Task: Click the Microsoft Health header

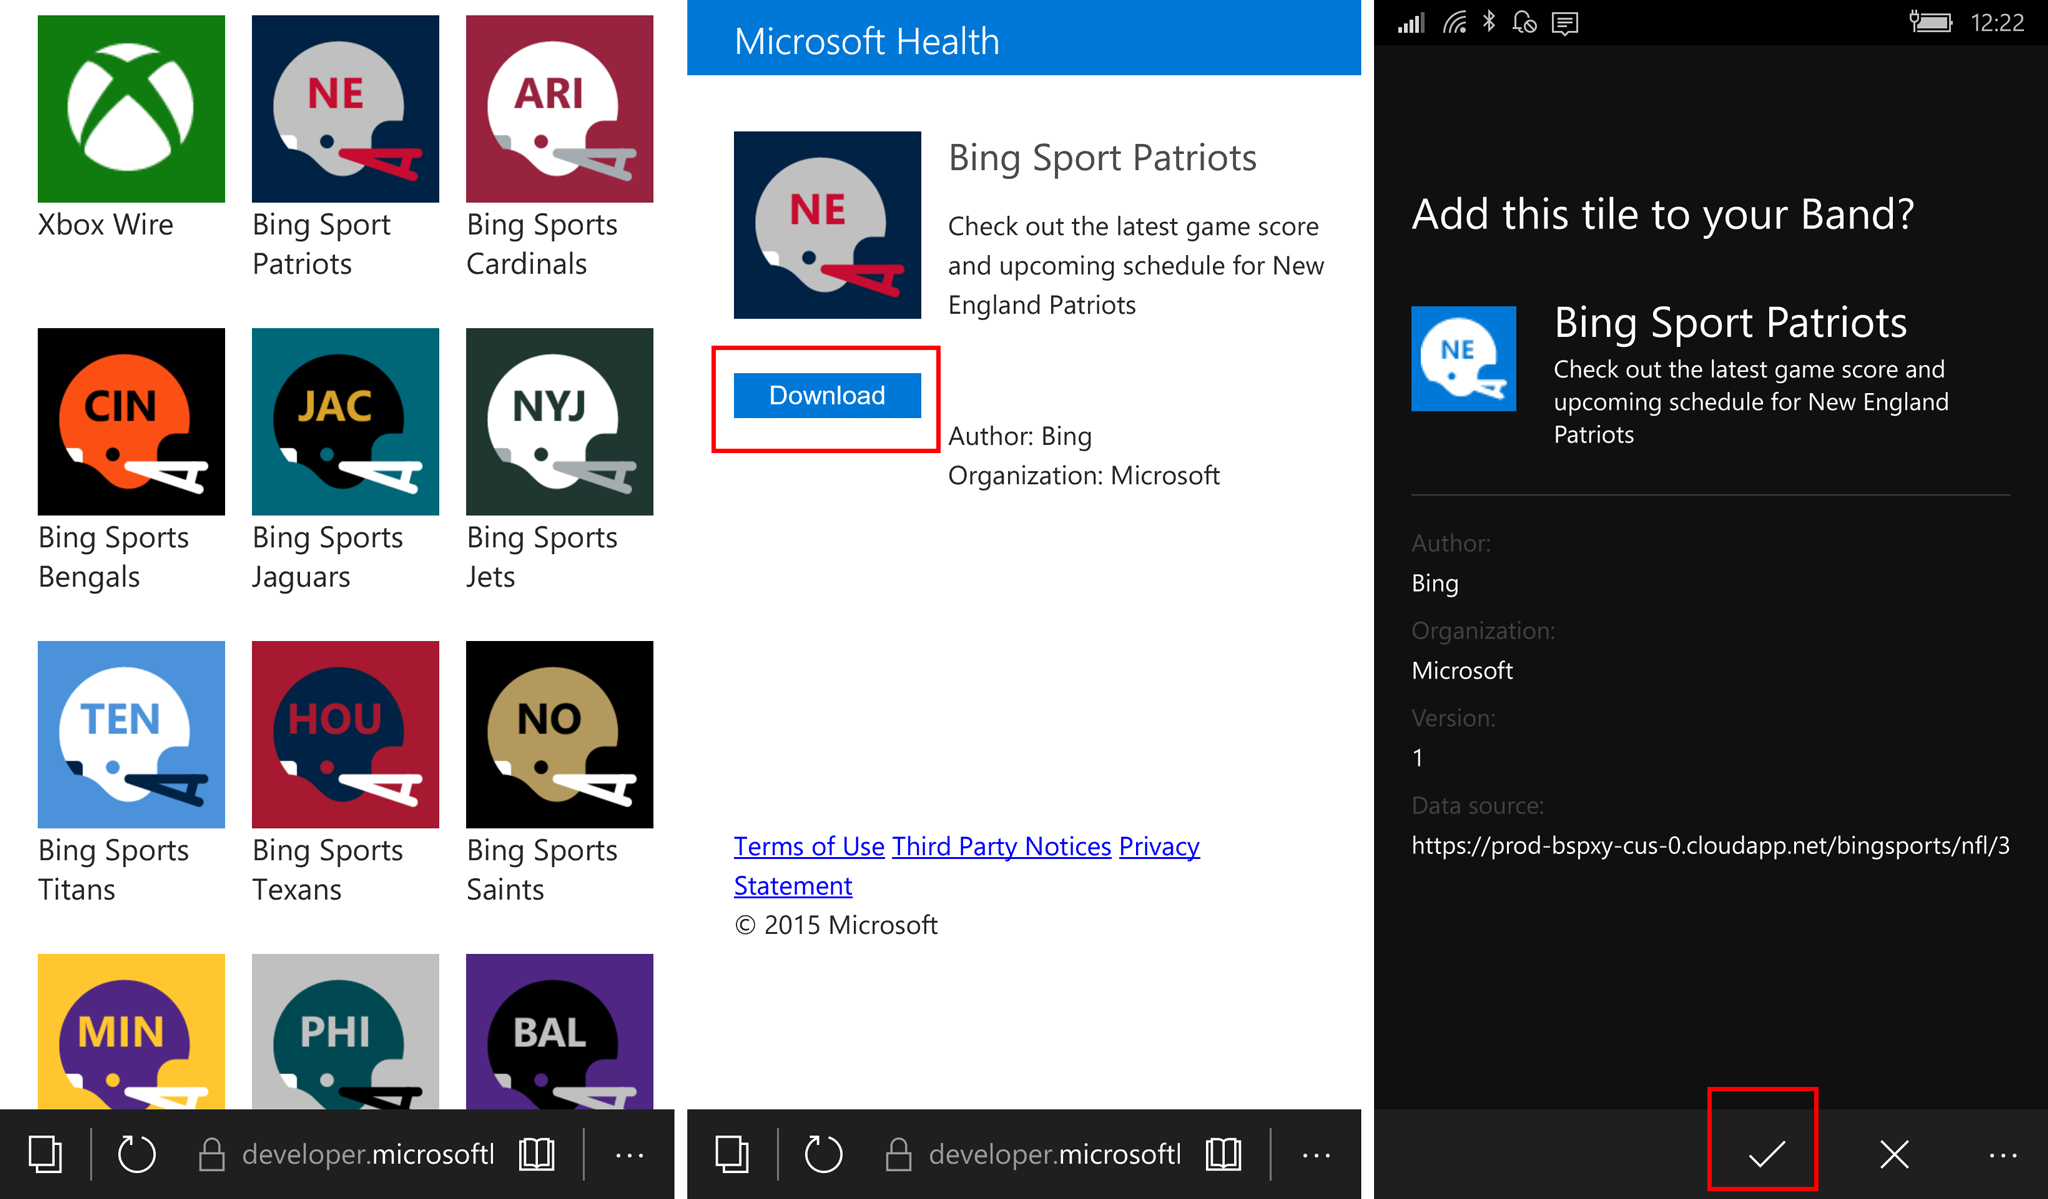Action: [867, 41]
